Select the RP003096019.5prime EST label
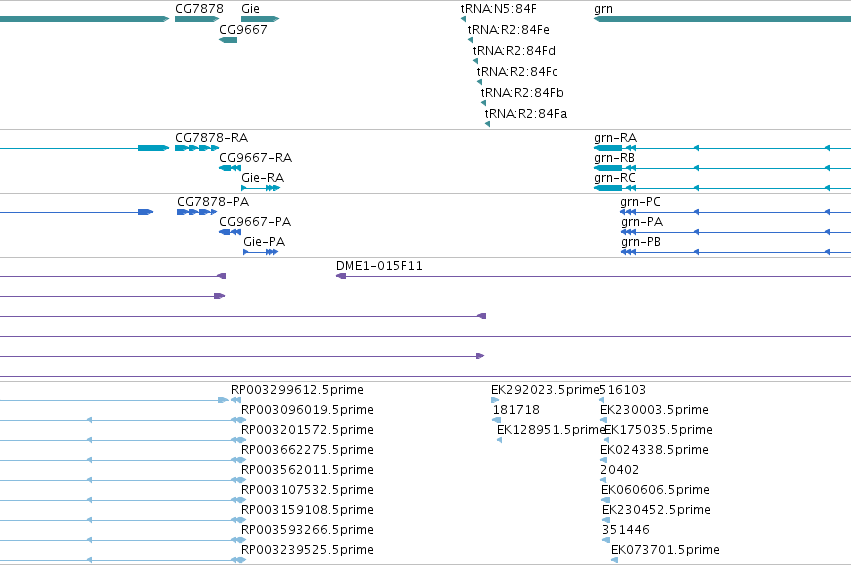Viewport: 851px width, 565px height. pyautogui.click(x=307, y=410)
